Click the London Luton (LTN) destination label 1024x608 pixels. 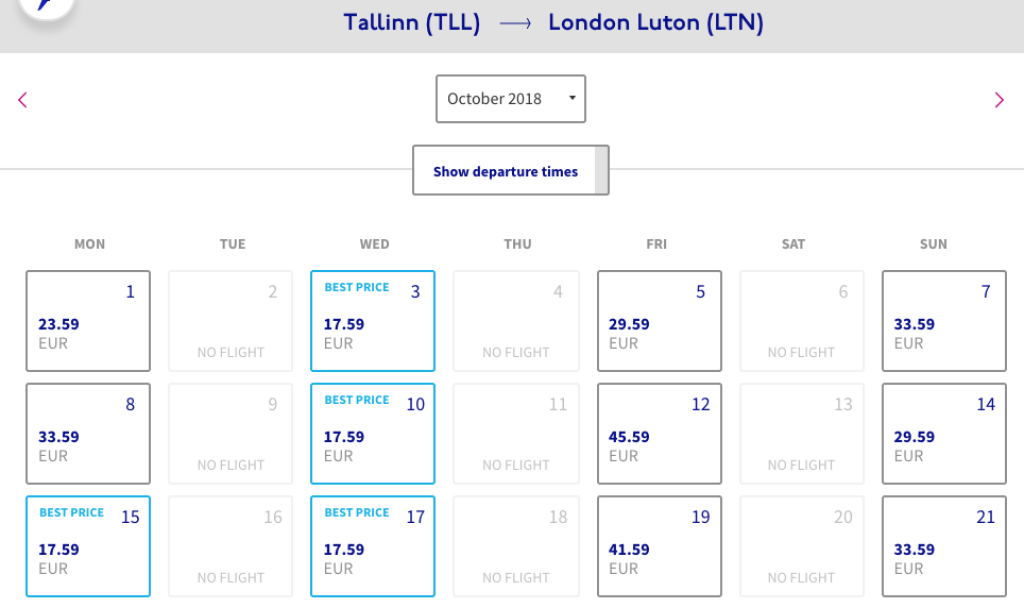(x=655, y=23)
